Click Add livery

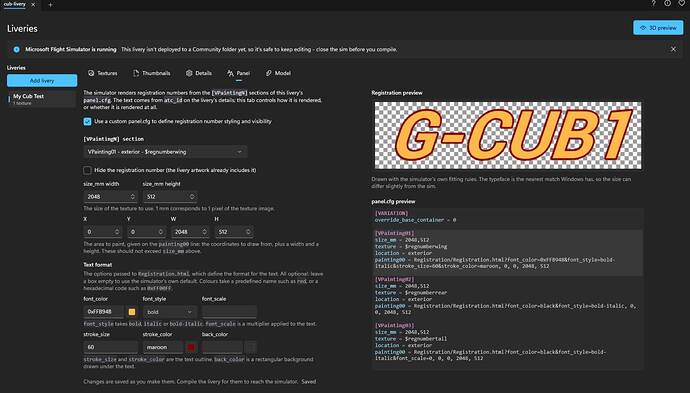pos(42,81)
